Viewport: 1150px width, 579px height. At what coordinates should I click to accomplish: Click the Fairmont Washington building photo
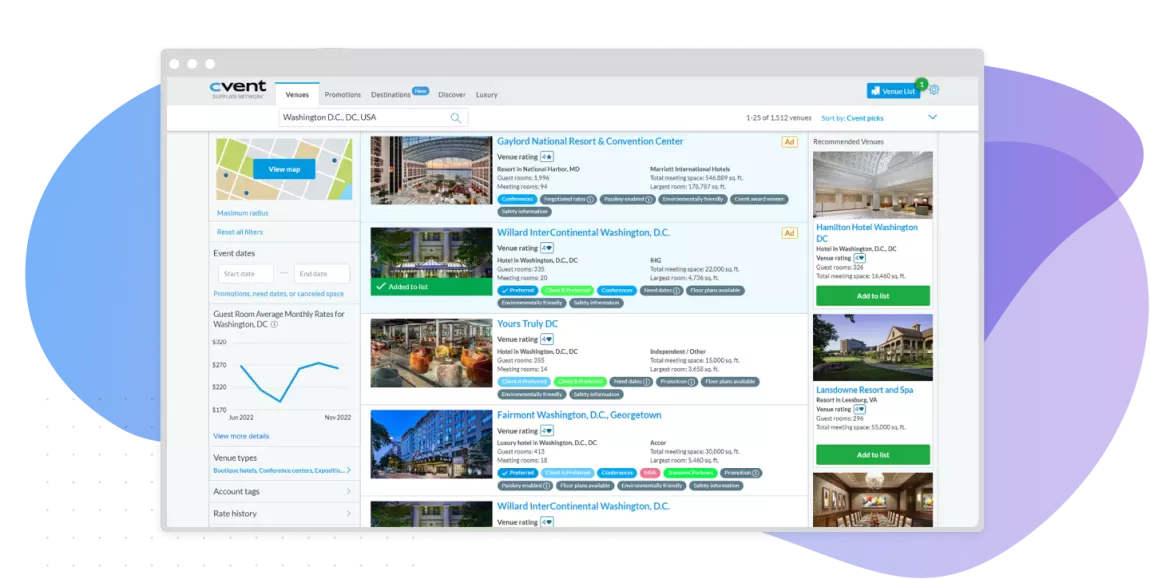tap(431, 444)
